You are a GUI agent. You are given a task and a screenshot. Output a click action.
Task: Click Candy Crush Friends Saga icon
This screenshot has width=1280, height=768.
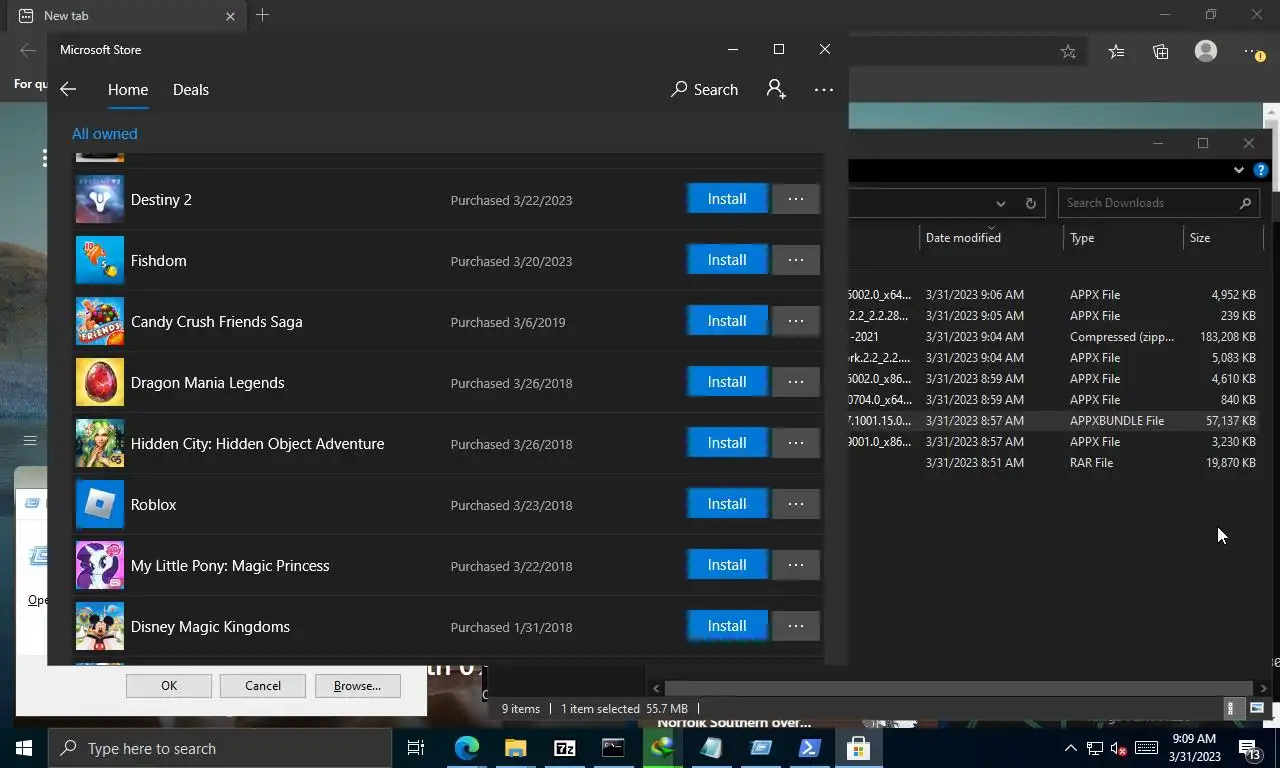point(100,322)
